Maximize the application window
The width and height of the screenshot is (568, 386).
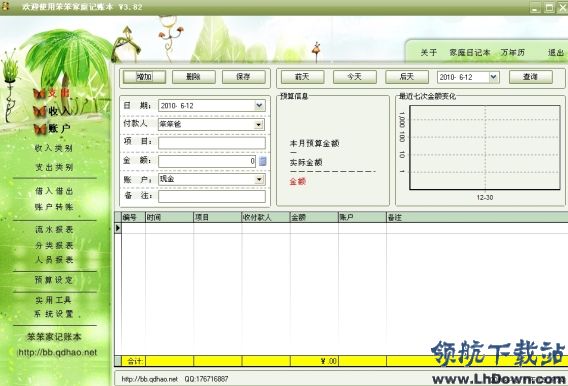click(x=550, y=8)
